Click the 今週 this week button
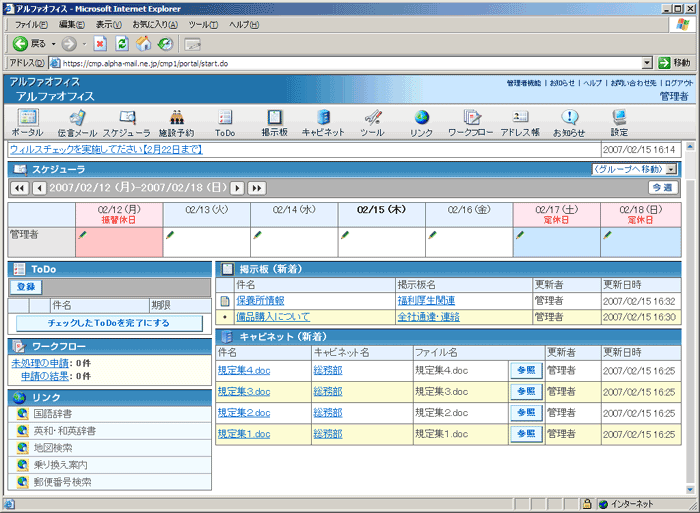700x513 pixels. click(663, 188)
